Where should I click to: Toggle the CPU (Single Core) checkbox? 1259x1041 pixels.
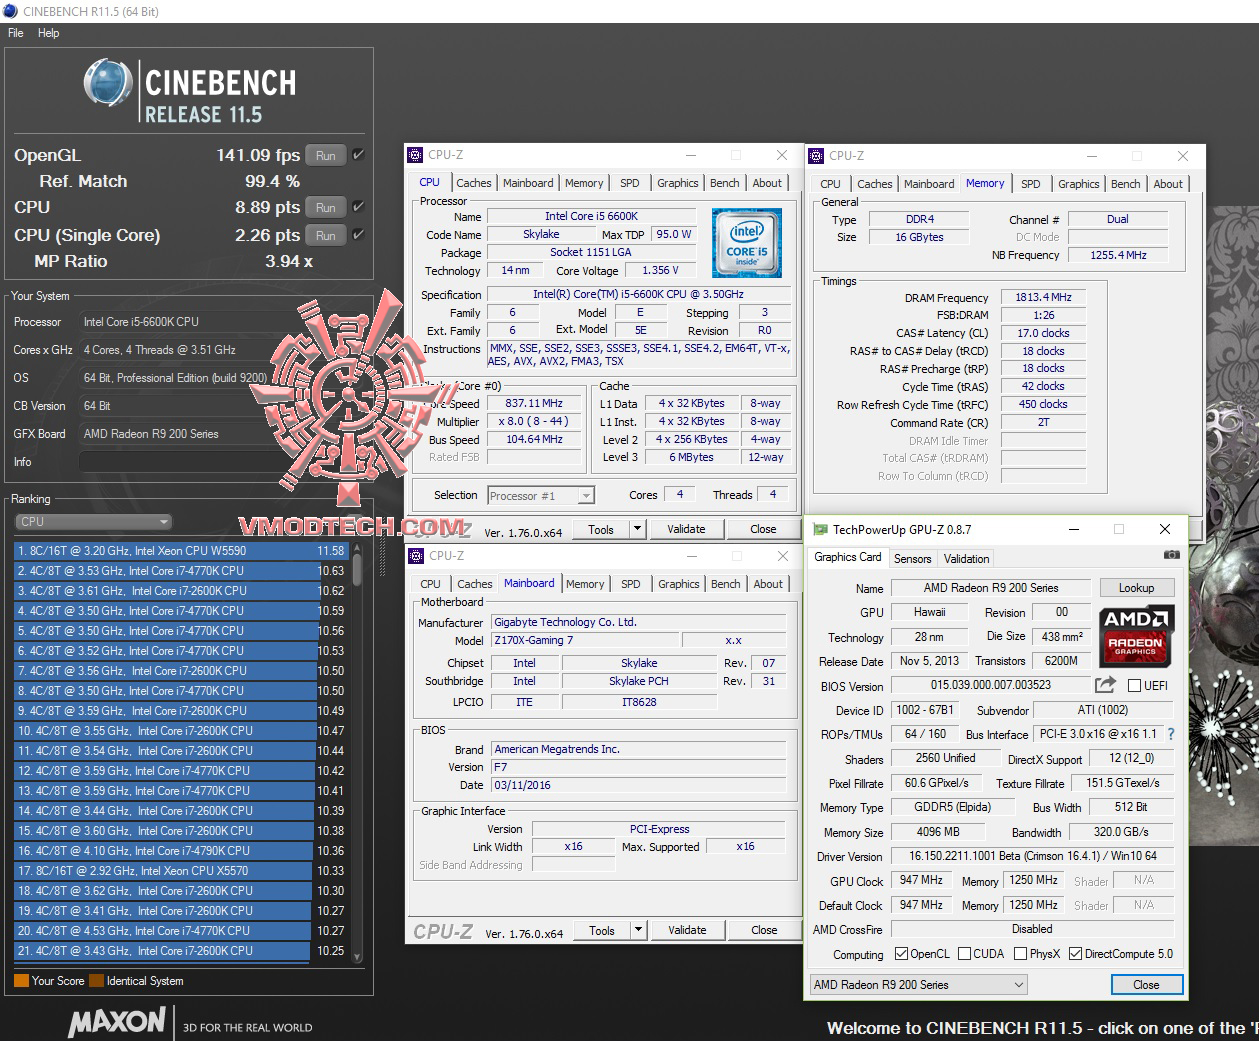tap(359, 235)
